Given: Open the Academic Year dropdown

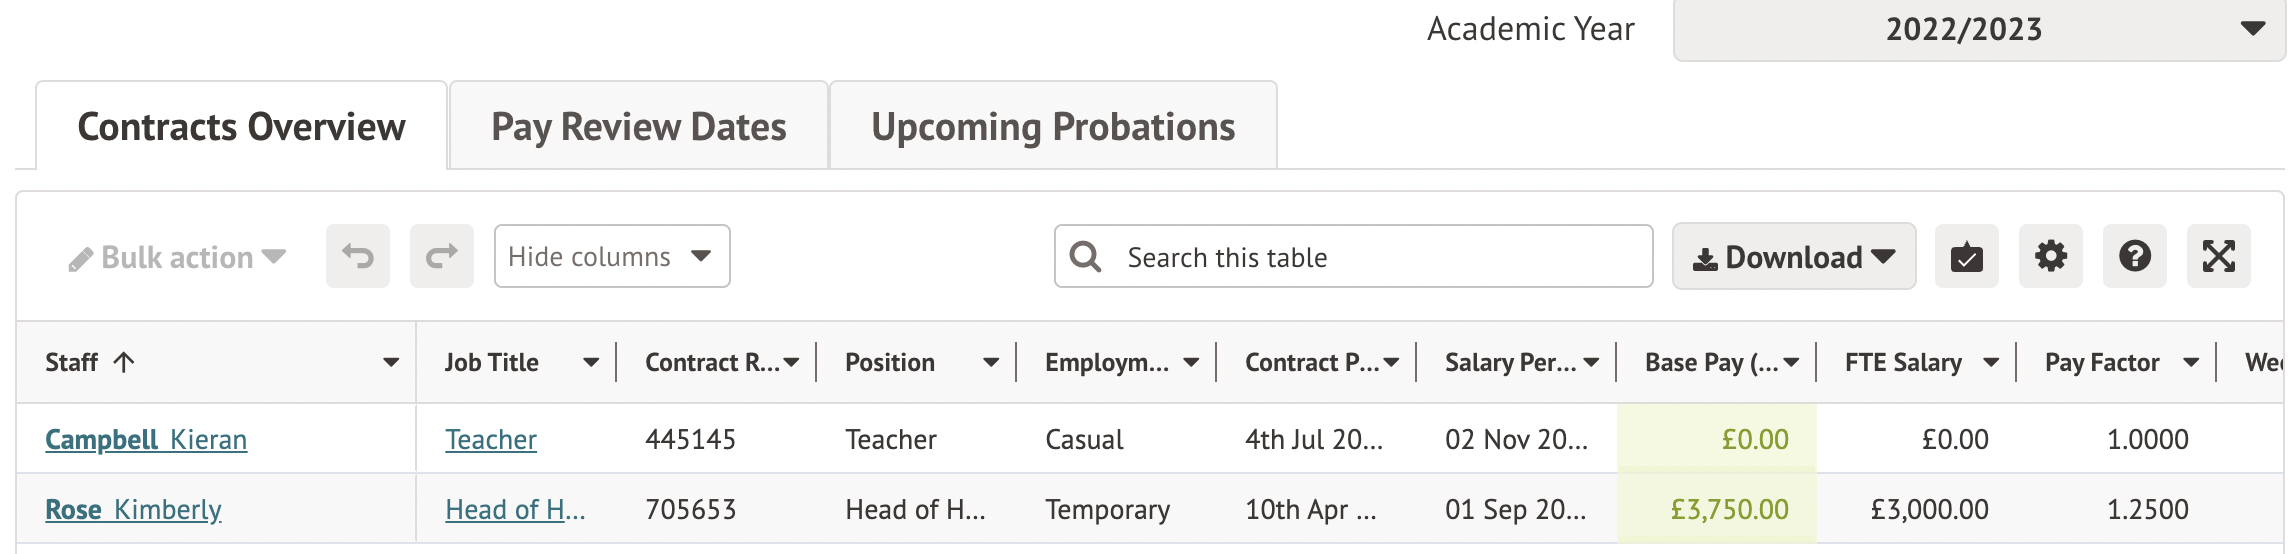Looking at the screenshot, I should coord(1978,30).
